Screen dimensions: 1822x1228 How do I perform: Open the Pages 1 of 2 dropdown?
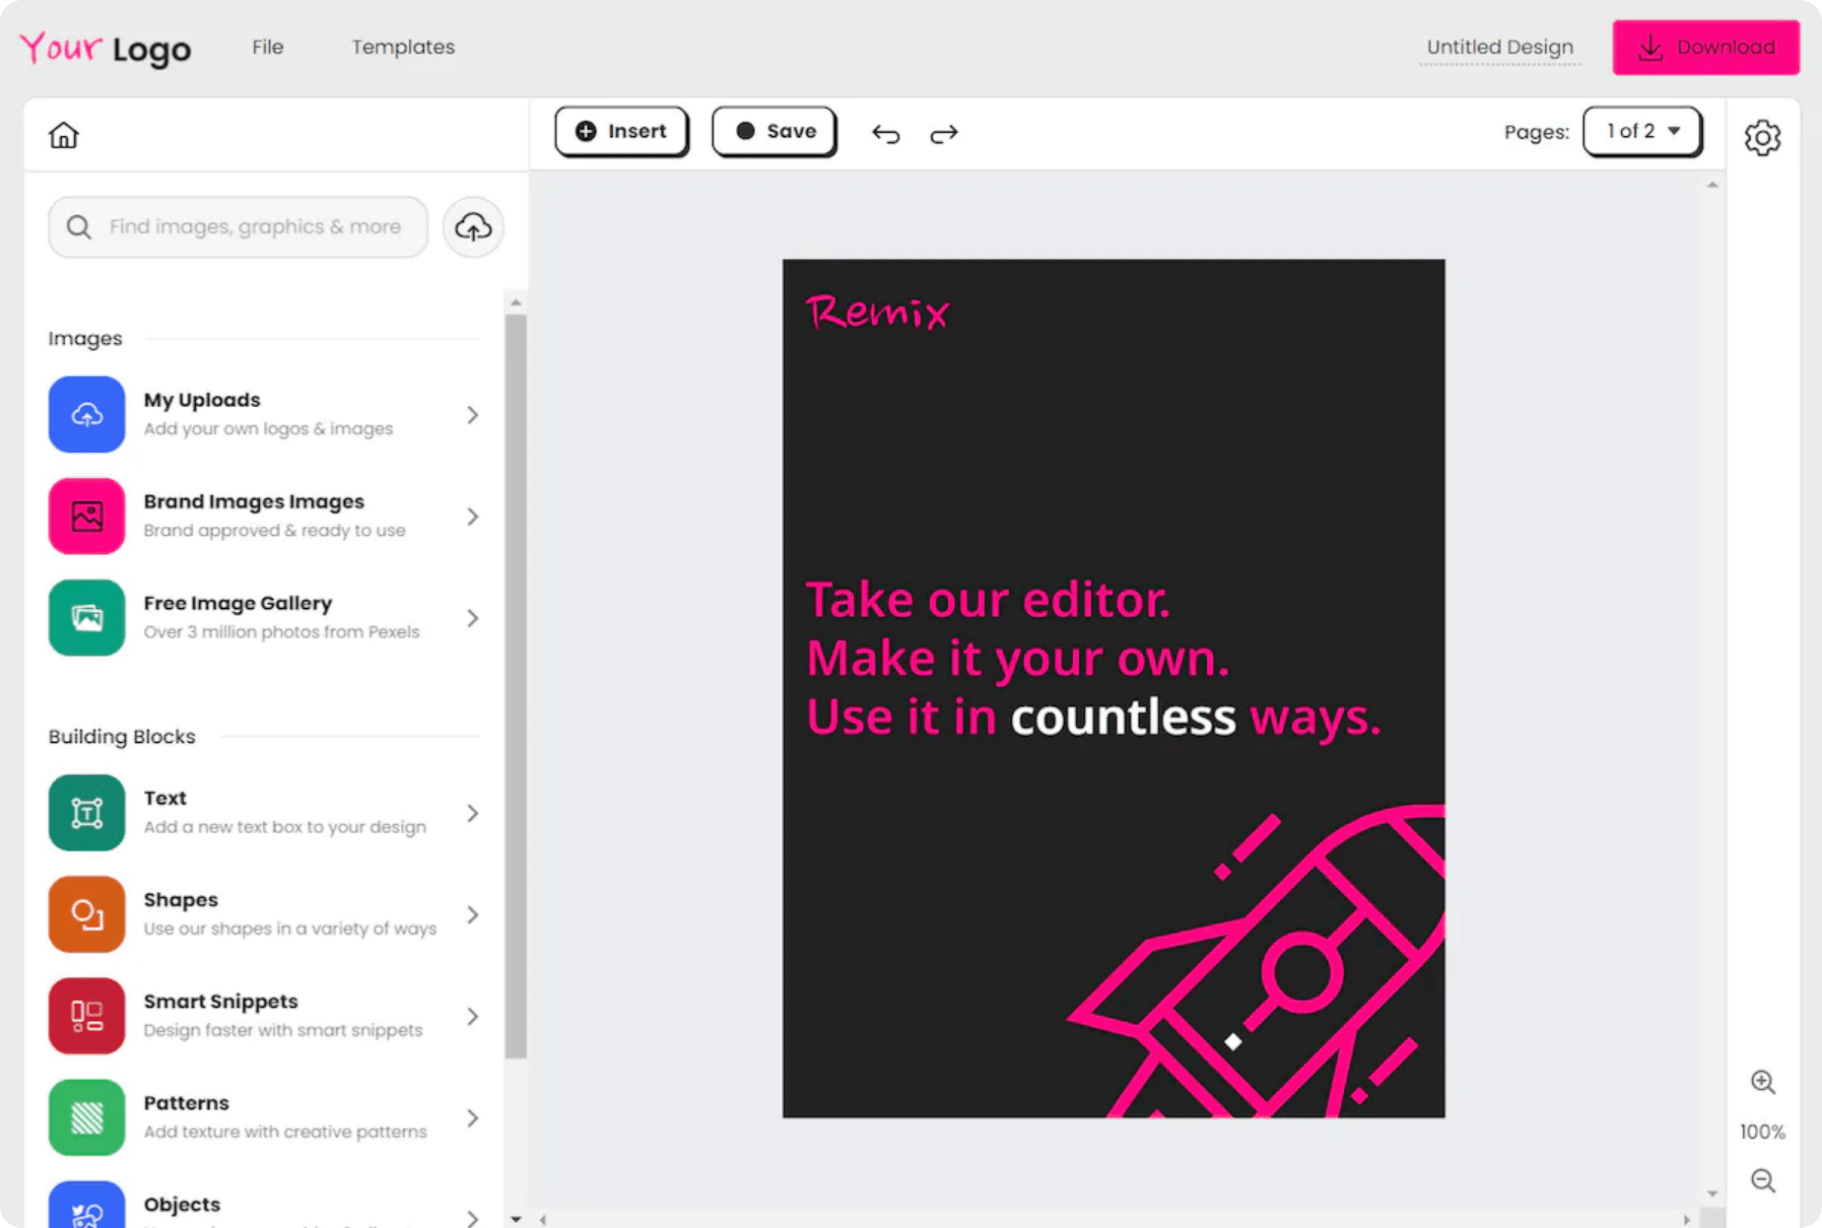(x=1642, y=132)
